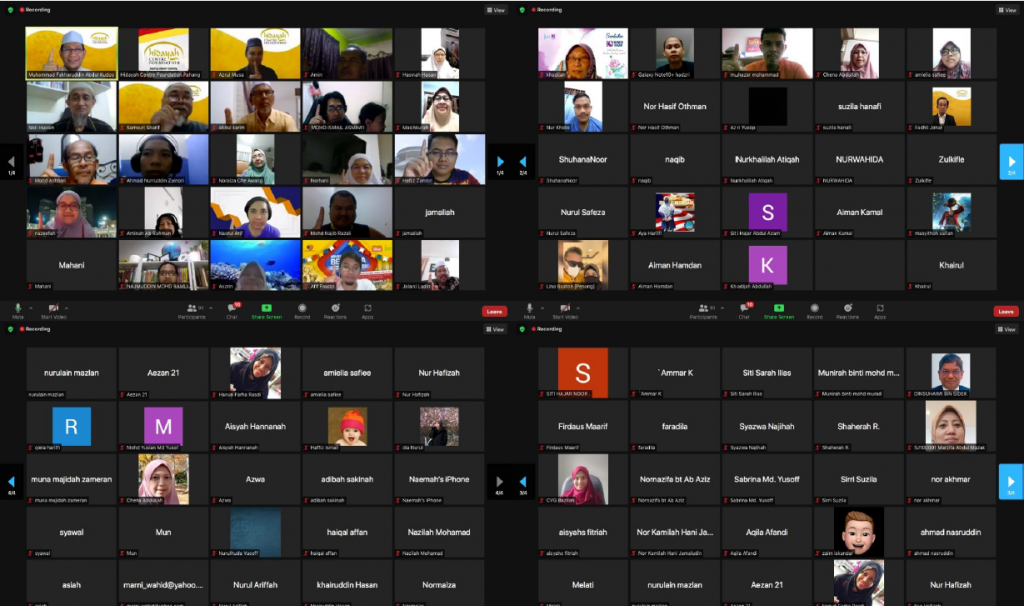The width and height of the screenshot is (1024, 606).
Task: Toggle Mute microphone in the top-left window
Action: (x=18, y=309)
